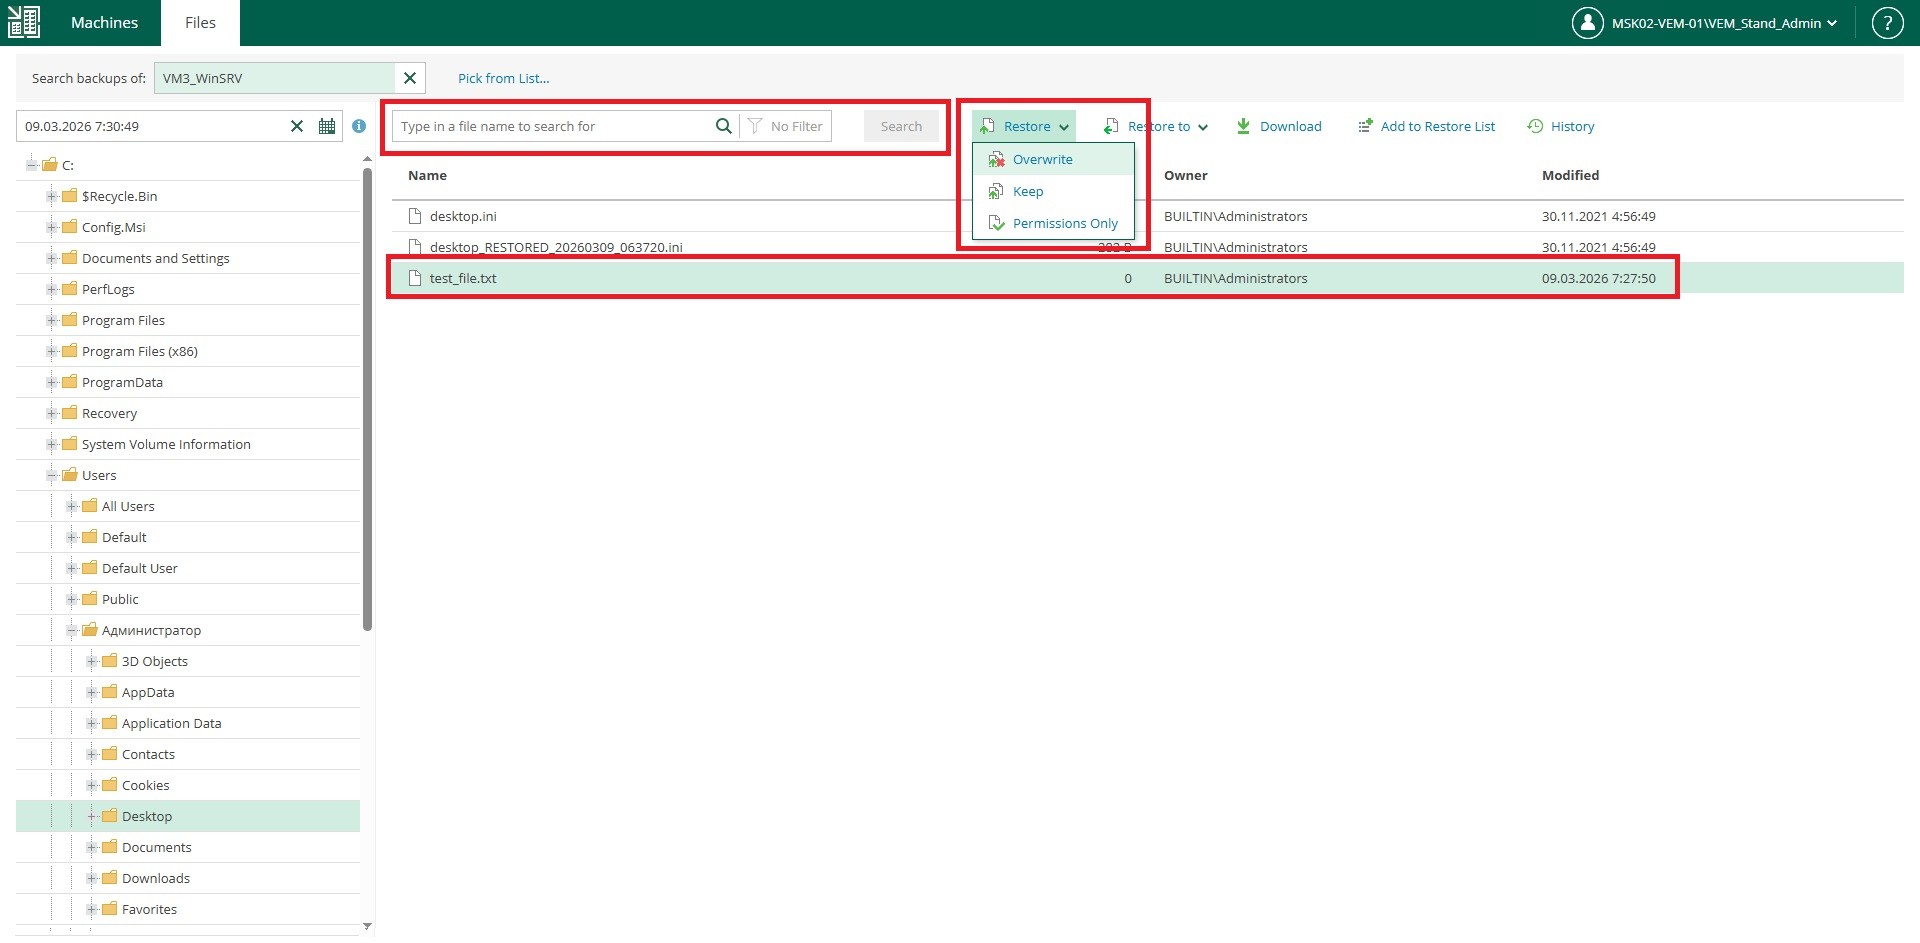Open the Veeam Enterprise Manager logo icon
Image resolution: width=1920 pixels, height=943 pixels.
[x=24, y=22]
